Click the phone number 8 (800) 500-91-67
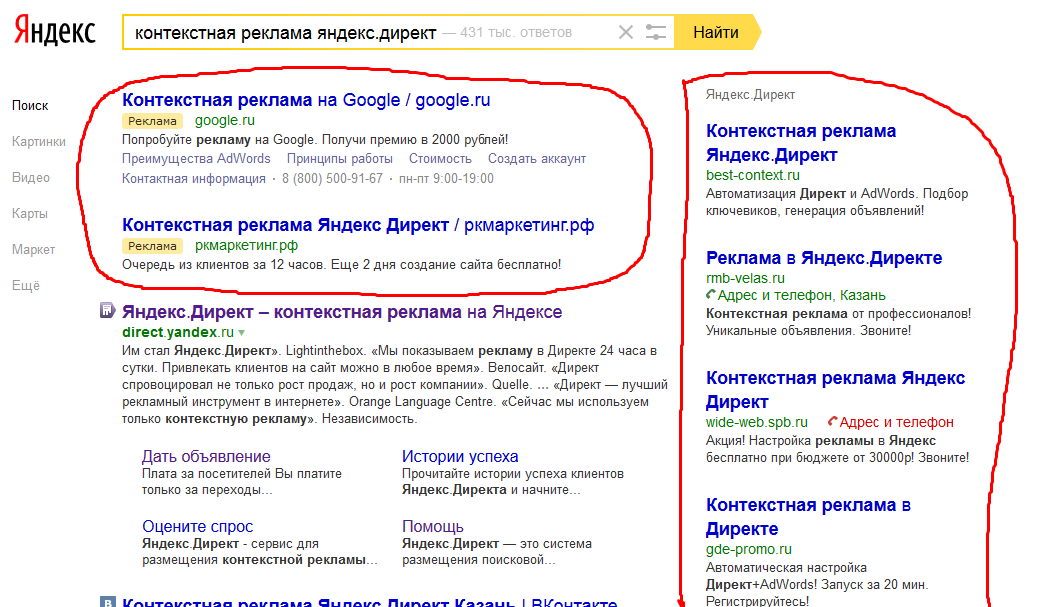This screenshot has height=607, width=1046. tap(332, 178)
